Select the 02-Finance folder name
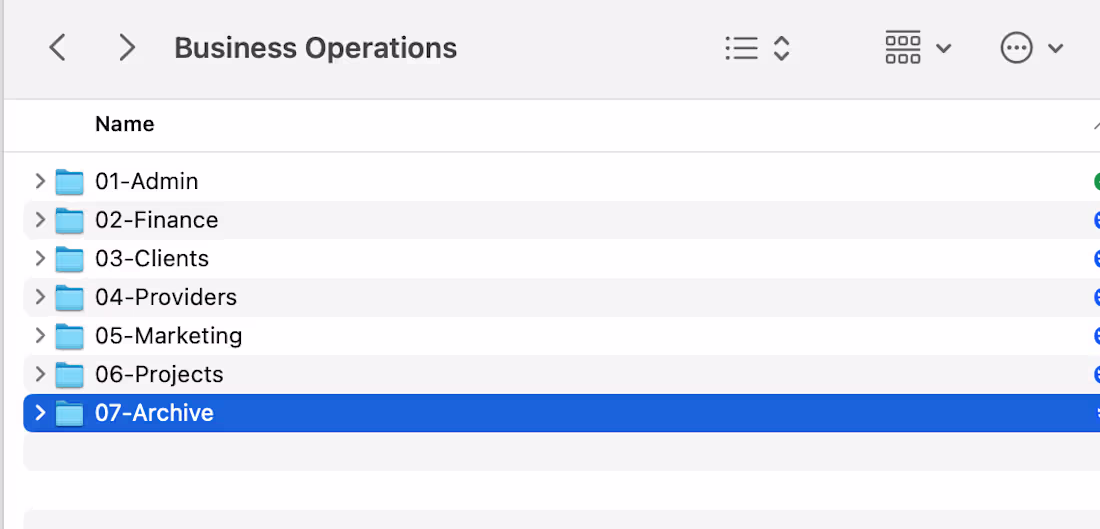Screen dimensions: 1100x529 pyautogui.click(x=156, y=220)
